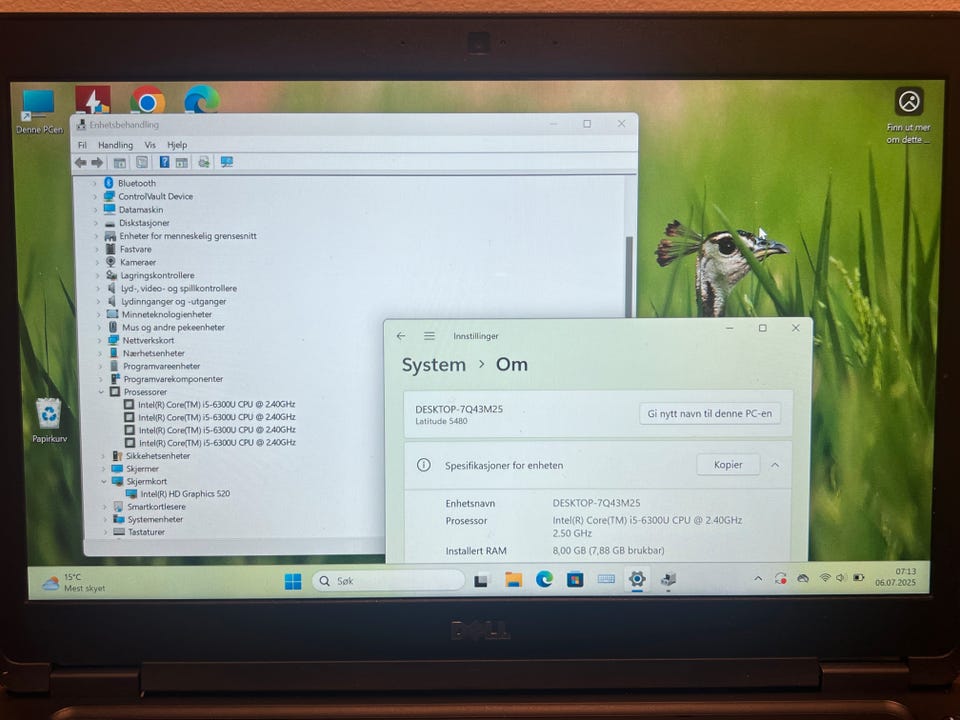
Task: Open Task View on taskbar
Action: pos(481,580)
